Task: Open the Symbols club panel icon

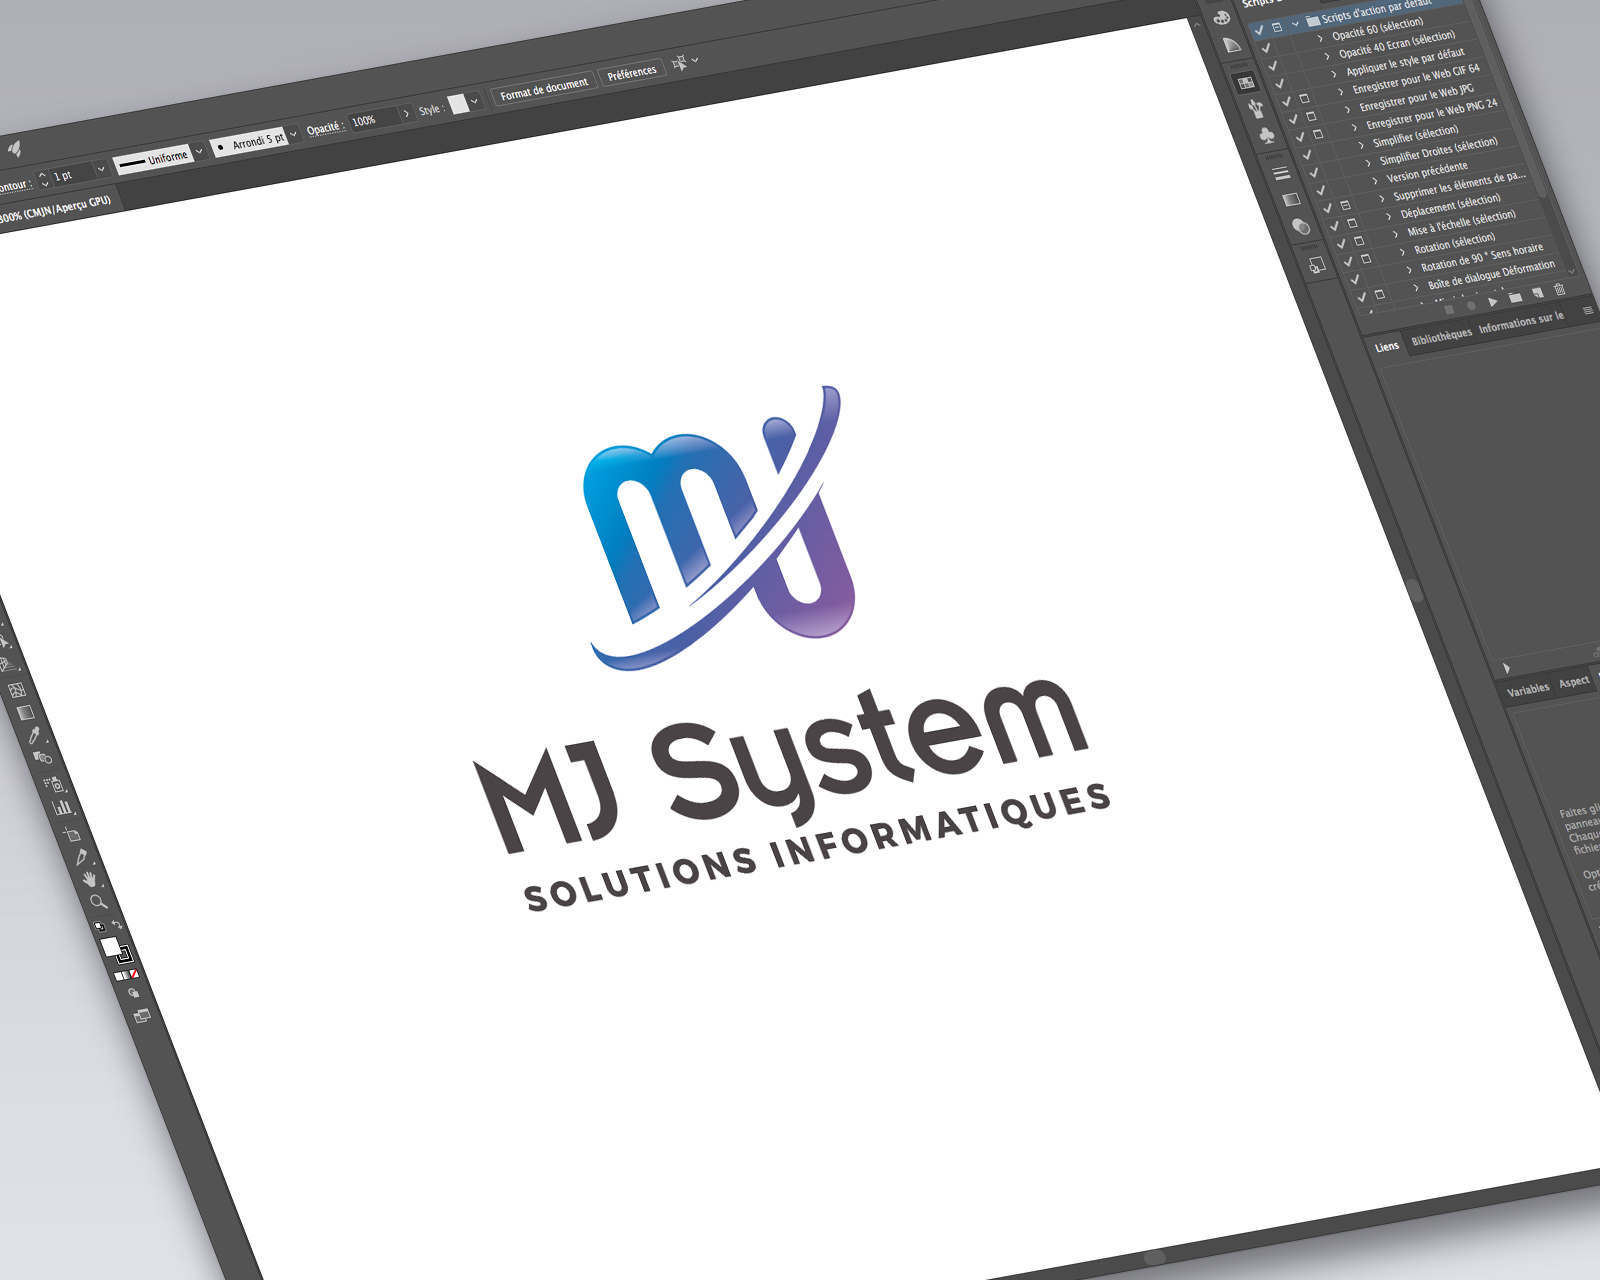Action: point(1268,135)
